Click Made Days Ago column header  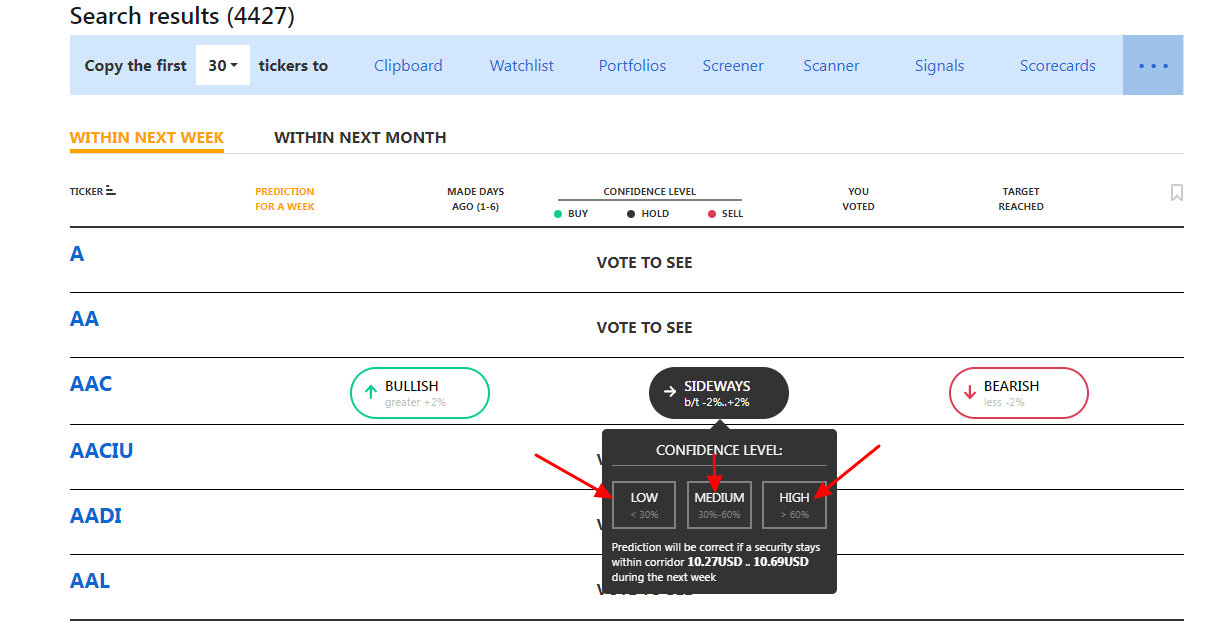coord(475,199)
